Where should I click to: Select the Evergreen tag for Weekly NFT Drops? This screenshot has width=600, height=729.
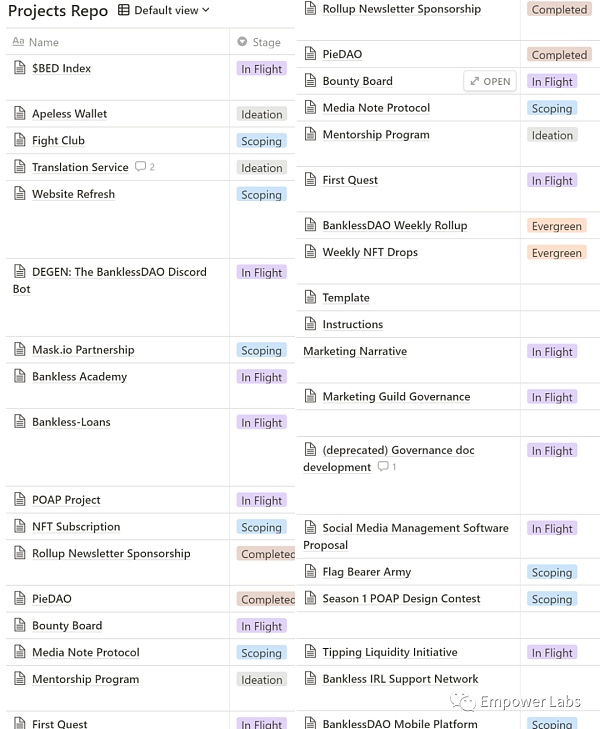[556, 253]
